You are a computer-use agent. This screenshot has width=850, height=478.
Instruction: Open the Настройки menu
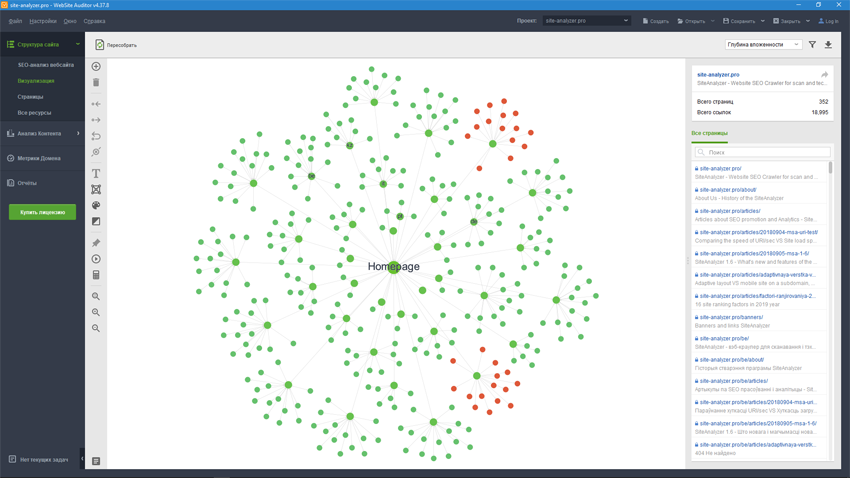coord(43,21)
